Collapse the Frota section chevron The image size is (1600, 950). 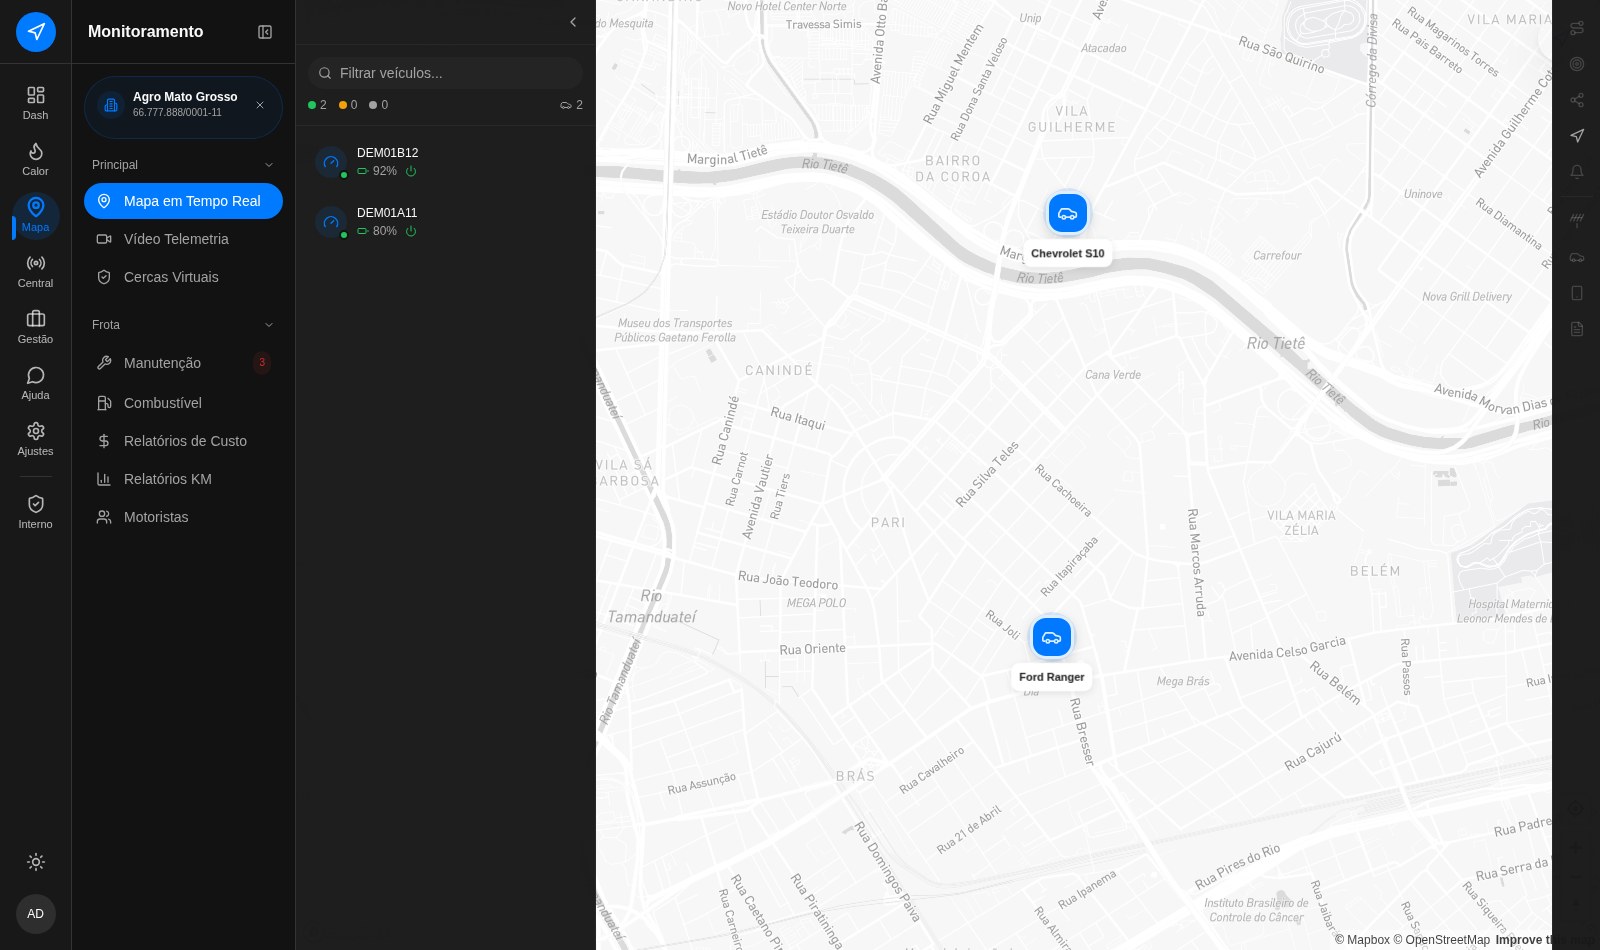[x=268, y=325]
